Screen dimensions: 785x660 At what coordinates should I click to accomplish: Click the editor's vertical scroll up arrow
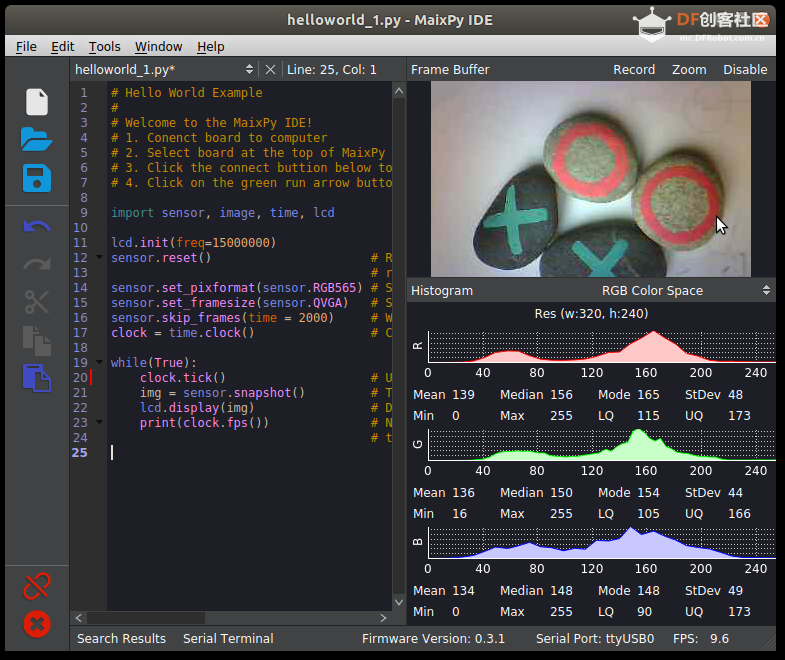[x=399, y=91]
